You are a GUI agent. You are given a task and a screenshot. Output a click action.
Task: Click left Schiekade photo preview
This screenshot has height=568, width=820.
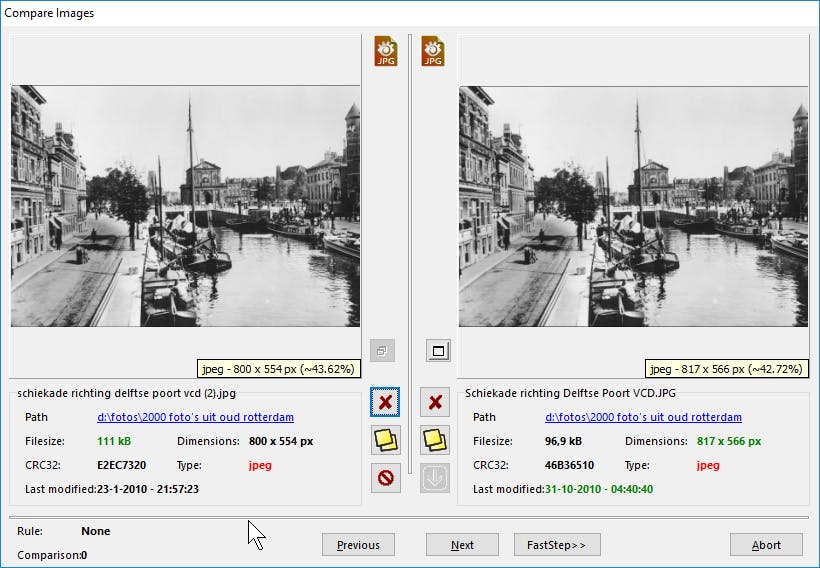[x=185, y=206]
